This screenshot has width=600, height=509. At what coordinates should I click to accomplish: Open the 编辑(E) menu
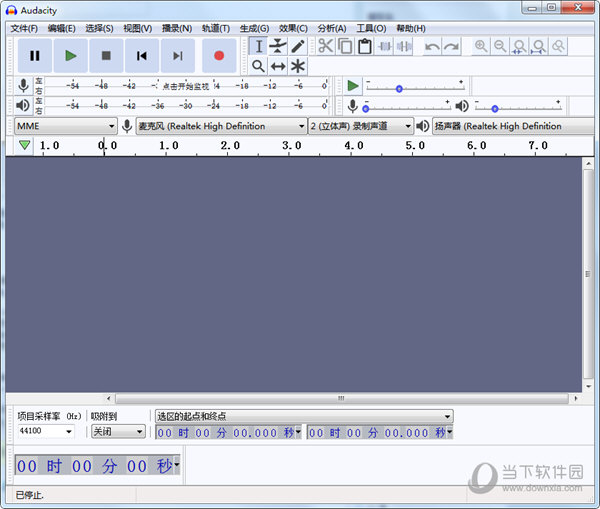pyautogui.click(x=61, y=28)
